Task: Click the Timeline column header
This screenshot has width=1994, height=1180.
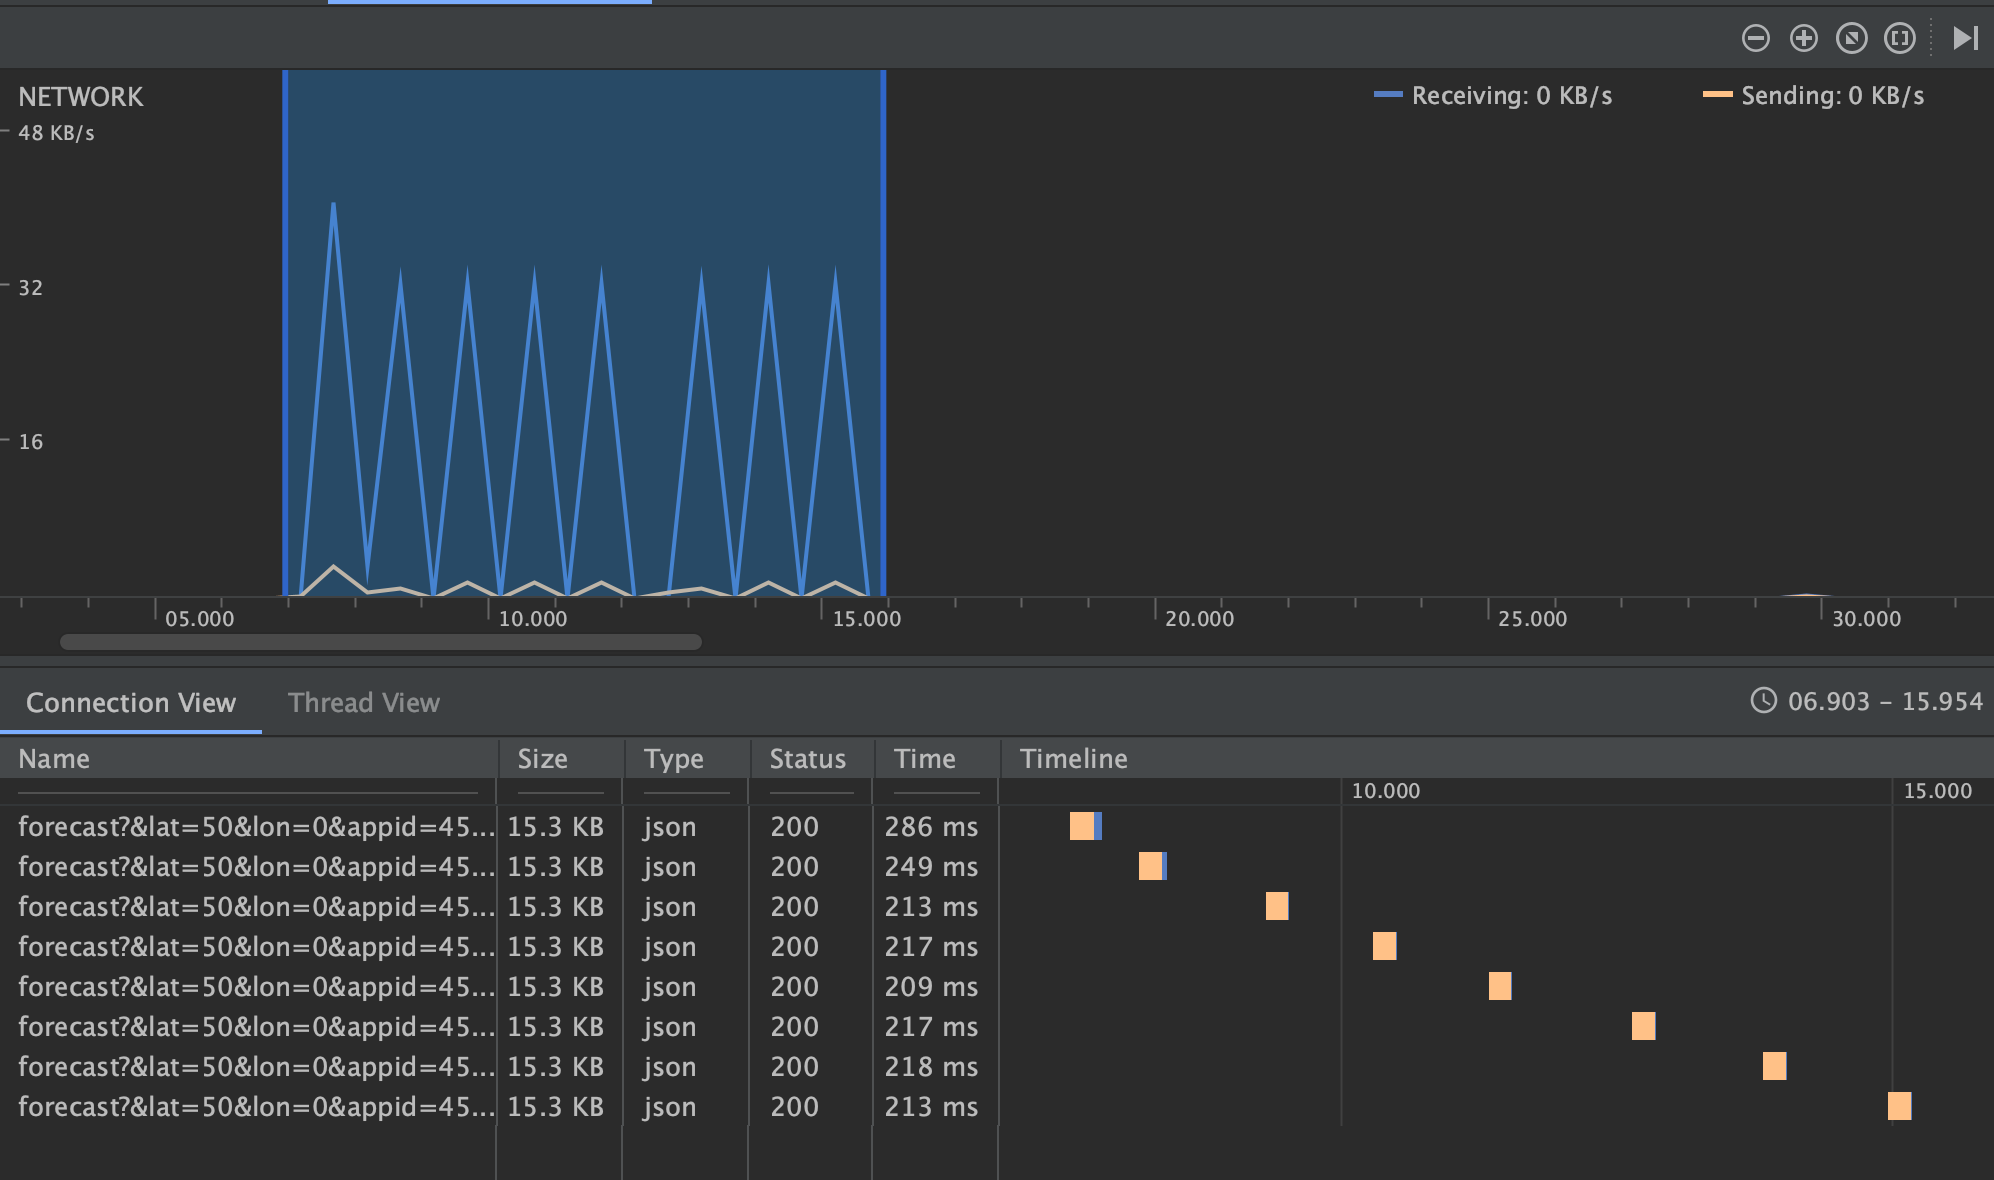Action: pos(1497,759)
